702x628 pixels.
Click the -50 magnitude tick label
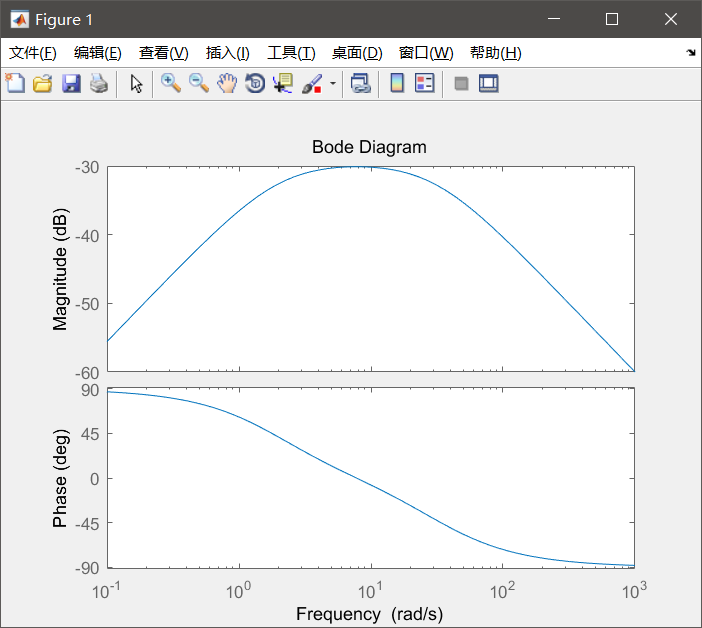(x=87, y=304)
